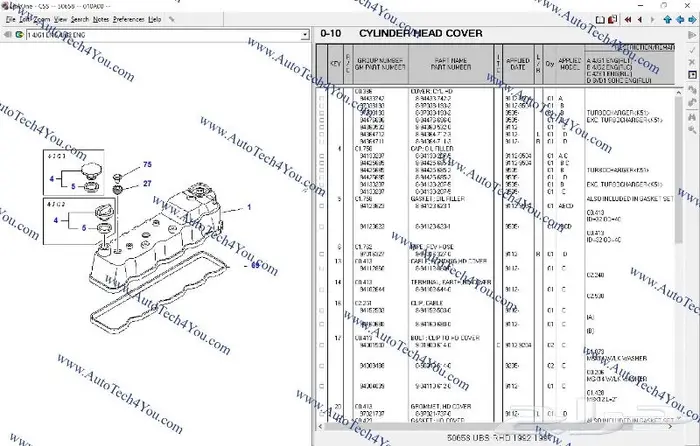Select callout number 27 in the diagram

[x=147, y=183]
